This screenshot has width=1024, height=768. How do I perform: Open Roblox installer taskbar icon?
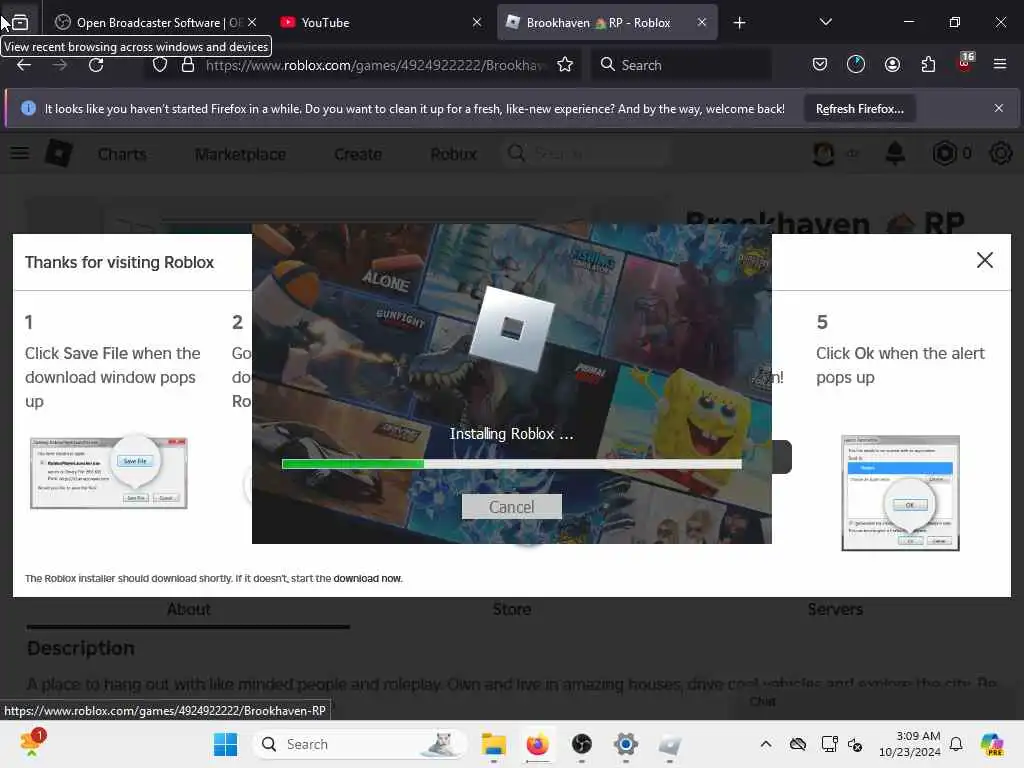point(669,744)
